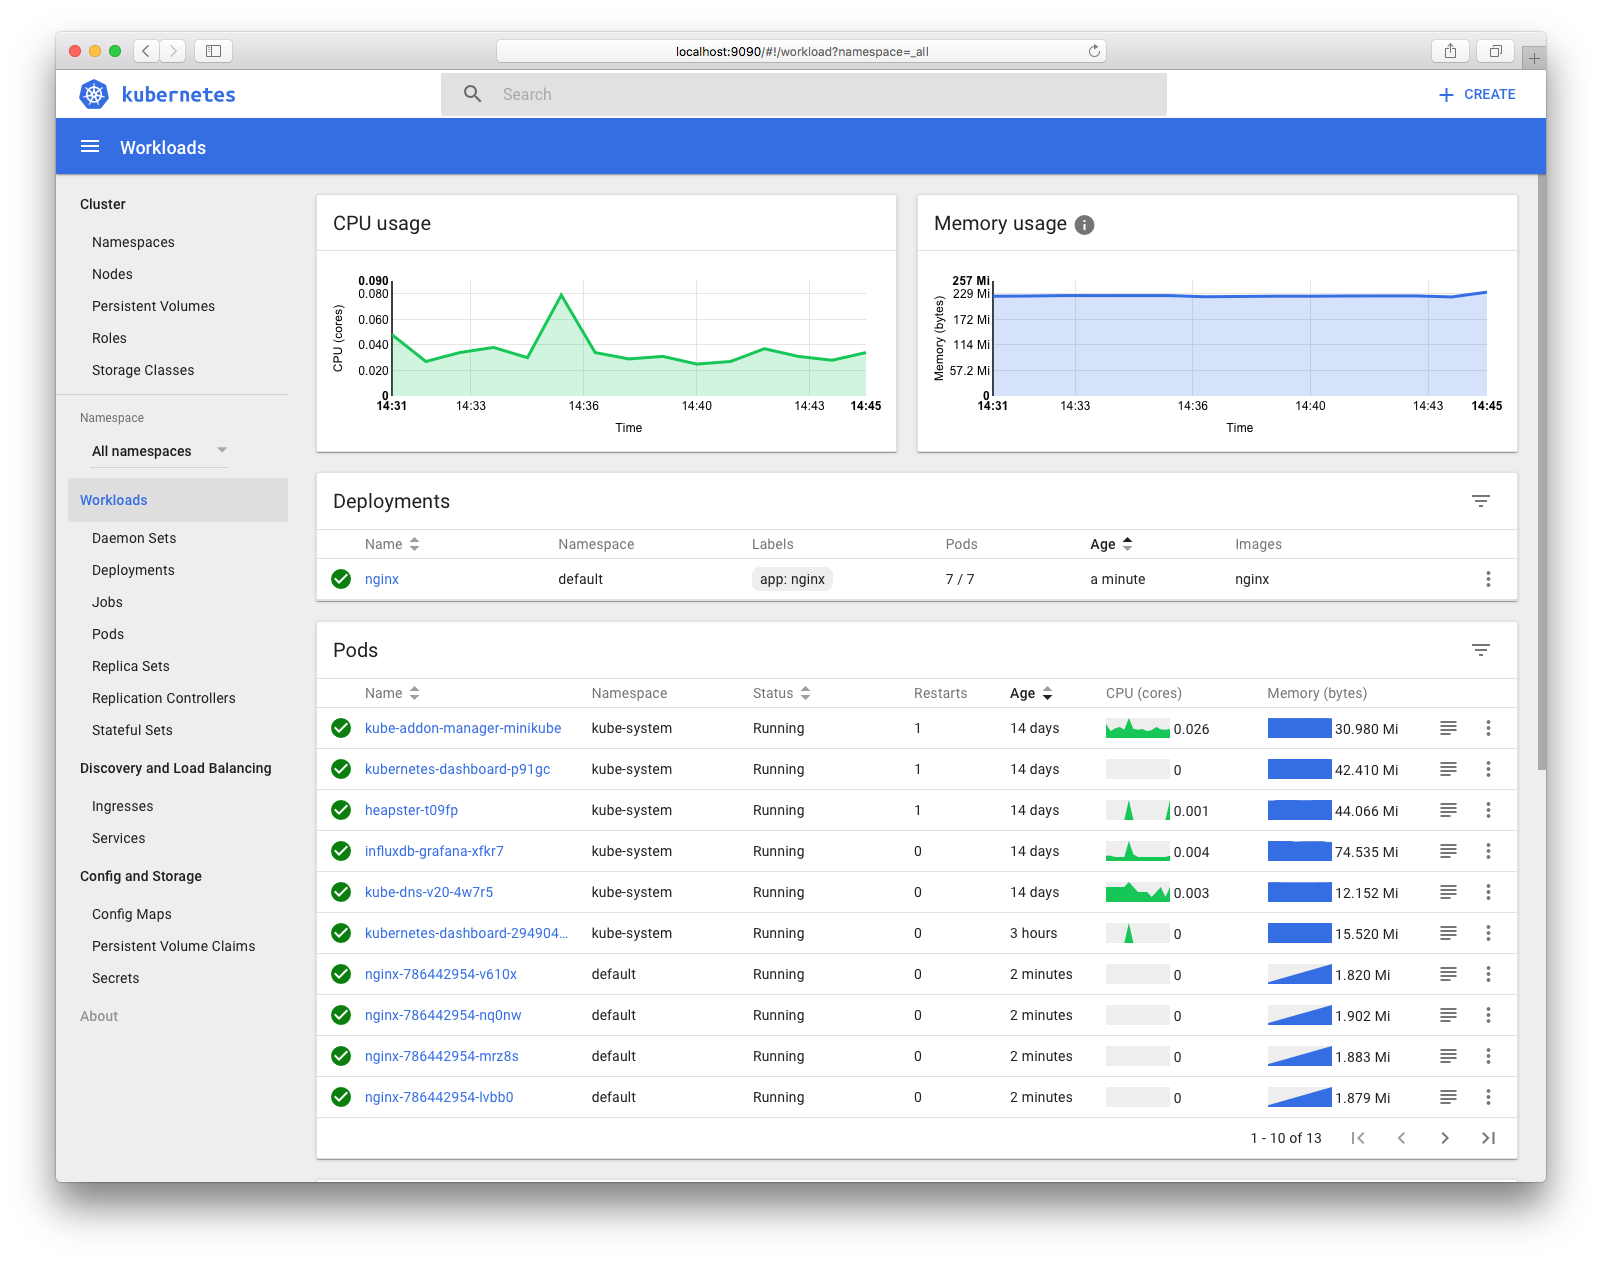View logs for nginx-786442954-lvbb0 pod
1602x1262 pixels.
click(1448, 1097)
